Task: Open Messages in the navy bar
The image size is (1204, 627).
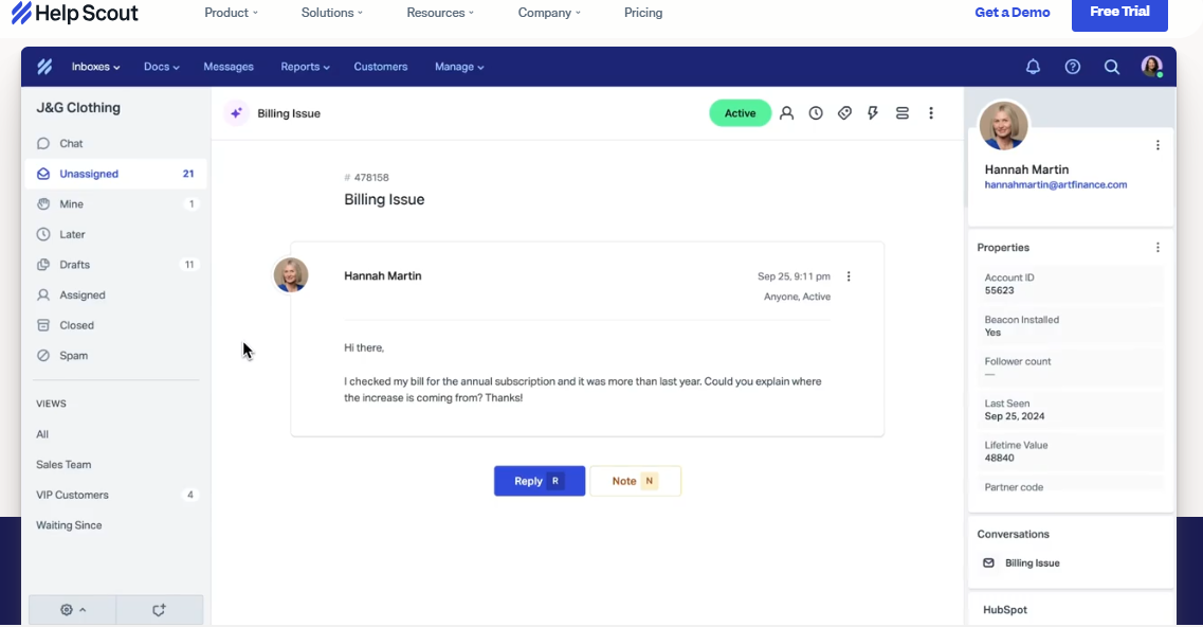Action: coord(229,67)
